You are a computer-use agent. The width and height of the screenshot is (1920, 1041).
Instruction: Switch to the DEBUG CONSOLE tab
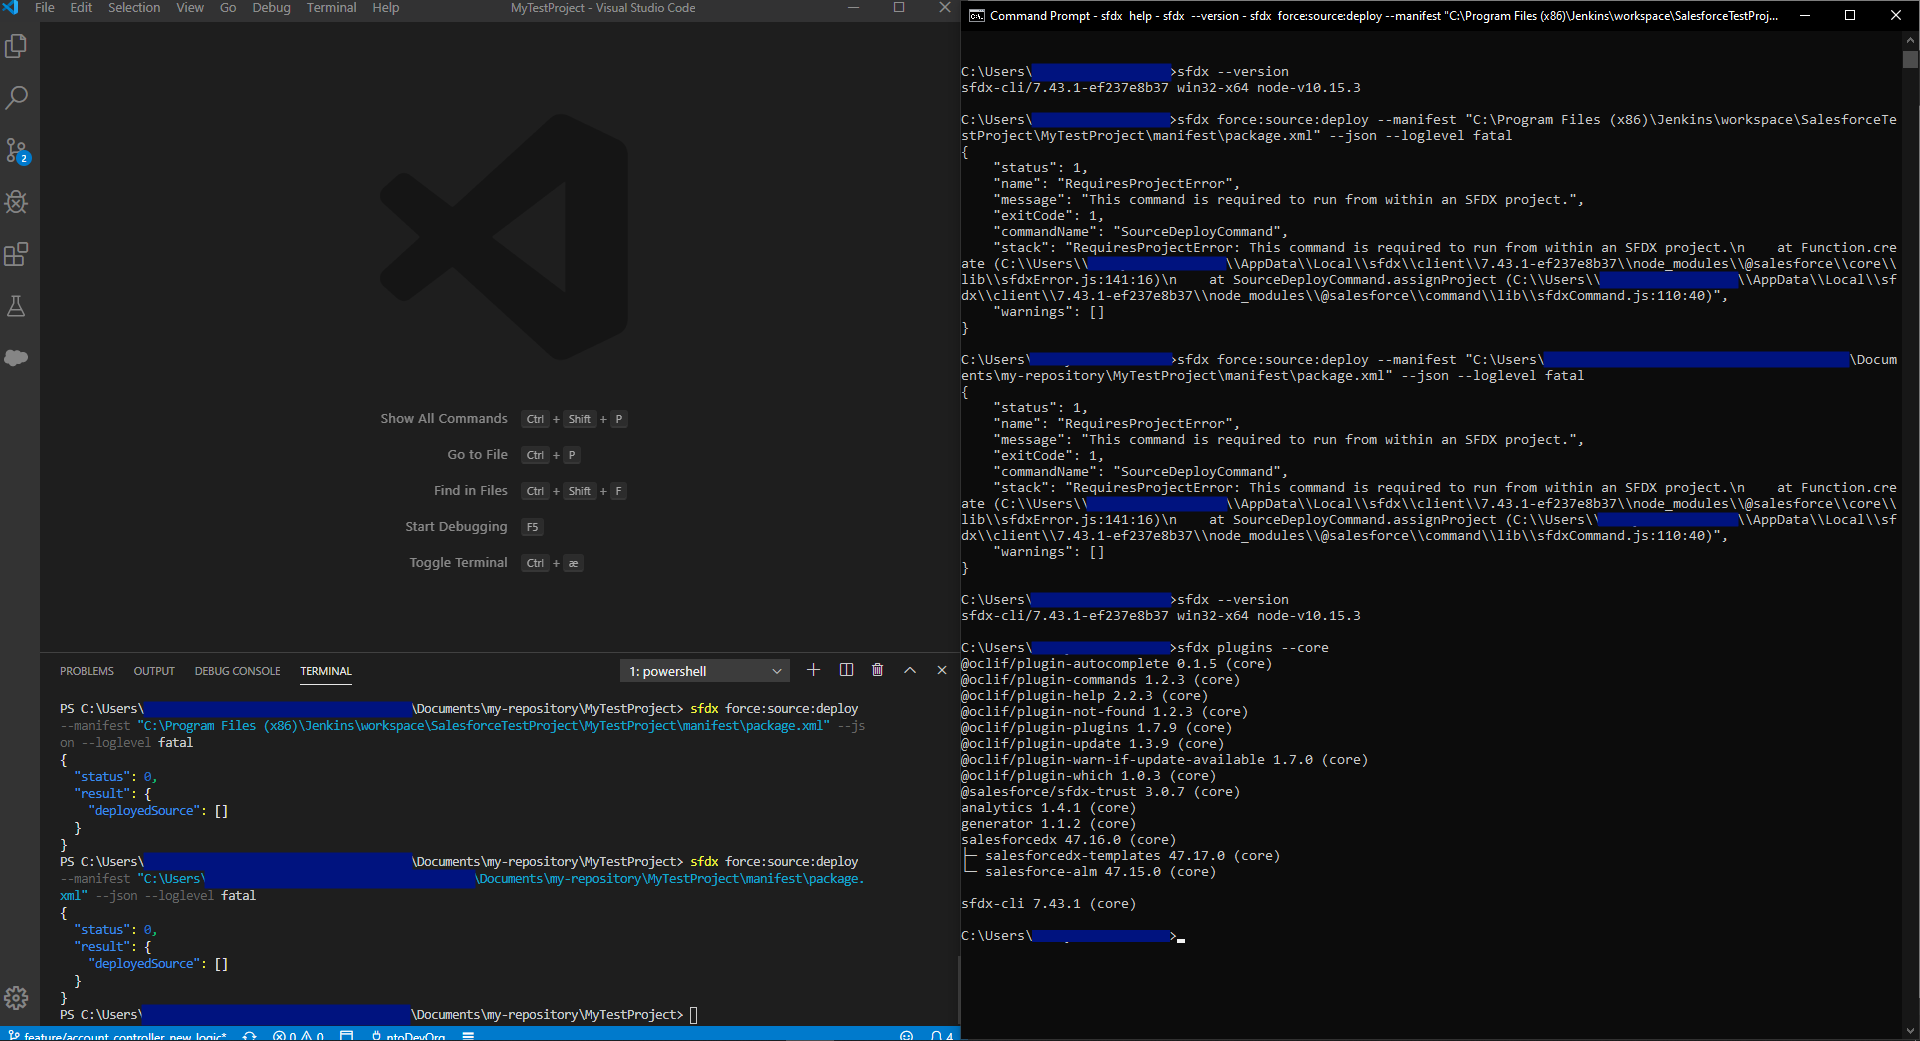[x=237, y=671]
